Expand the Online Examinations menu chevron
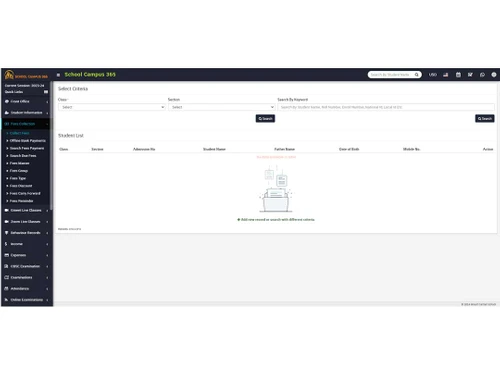The height and width of the screenshot is (375, 500). pyautogui.click(x=47, y=300)
